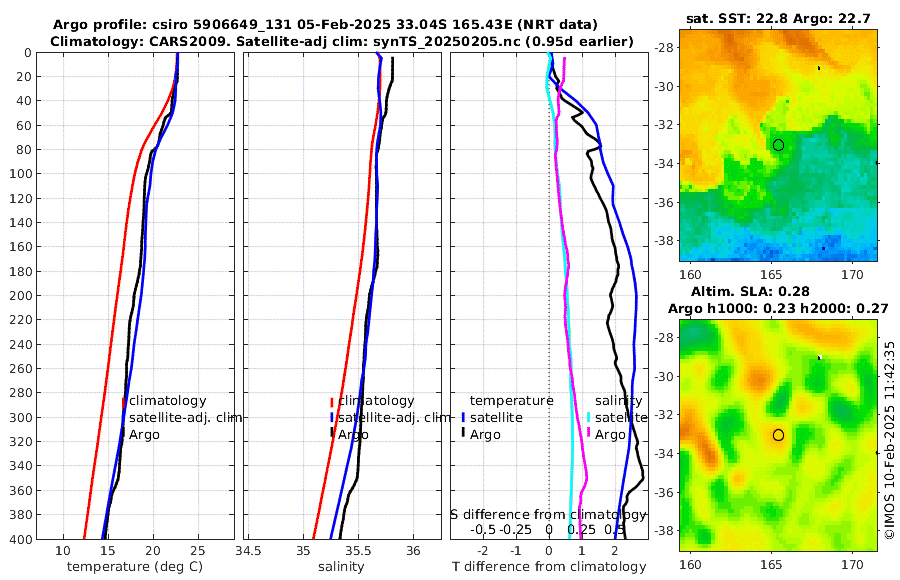Click cyan salinity satellite legend marker
Viewport: 900px width, 580px height.
click(589, 418)
